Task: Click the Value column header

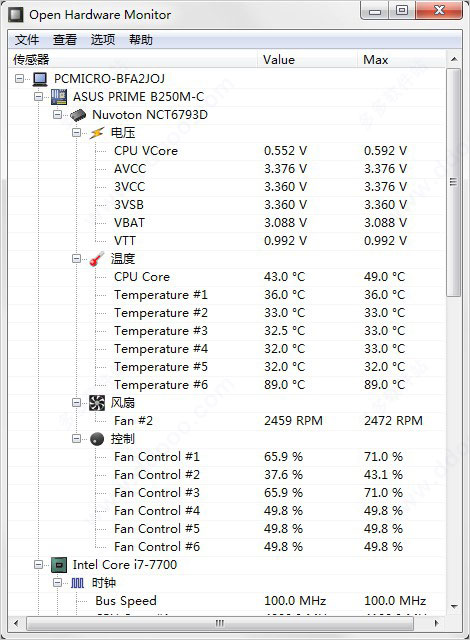Action: (x=308, y=60)
